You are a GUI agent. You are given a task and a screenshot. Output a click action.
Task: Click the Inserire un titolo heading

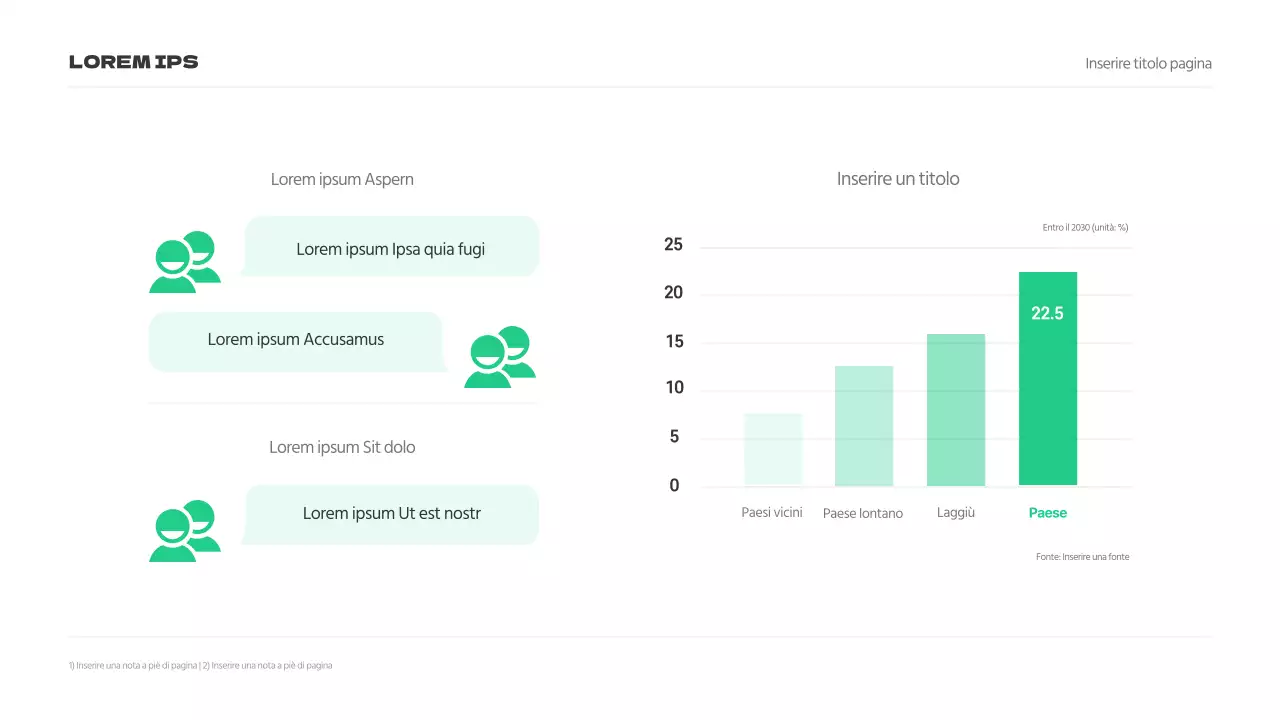[897, 178]
